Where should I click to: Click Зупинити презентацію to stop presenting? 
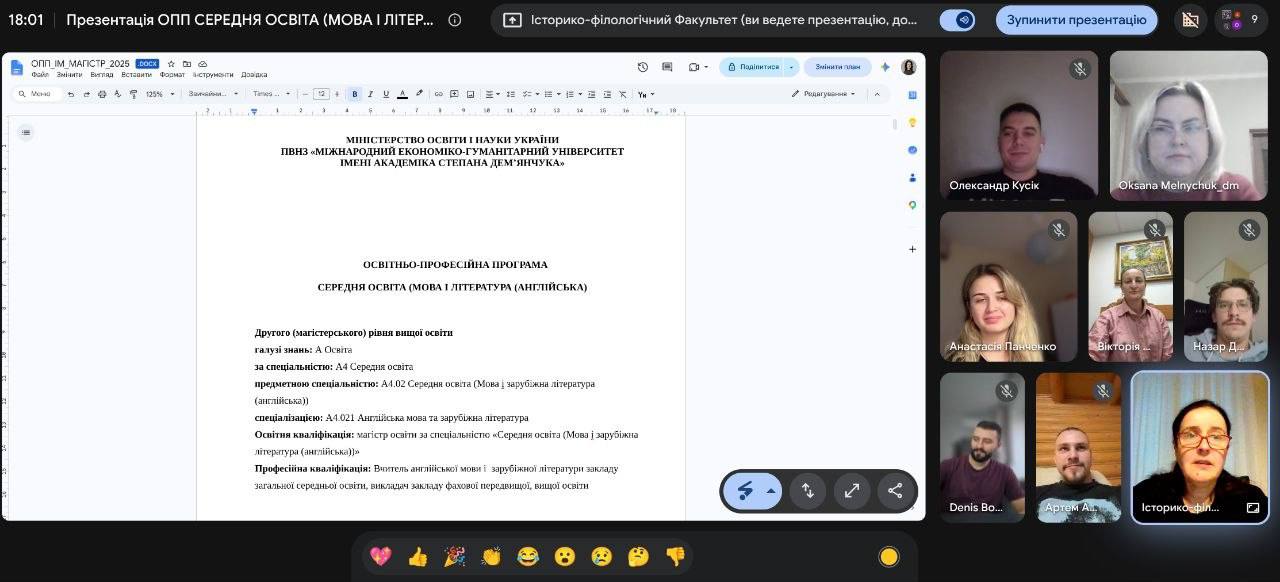click(1076, 20)
